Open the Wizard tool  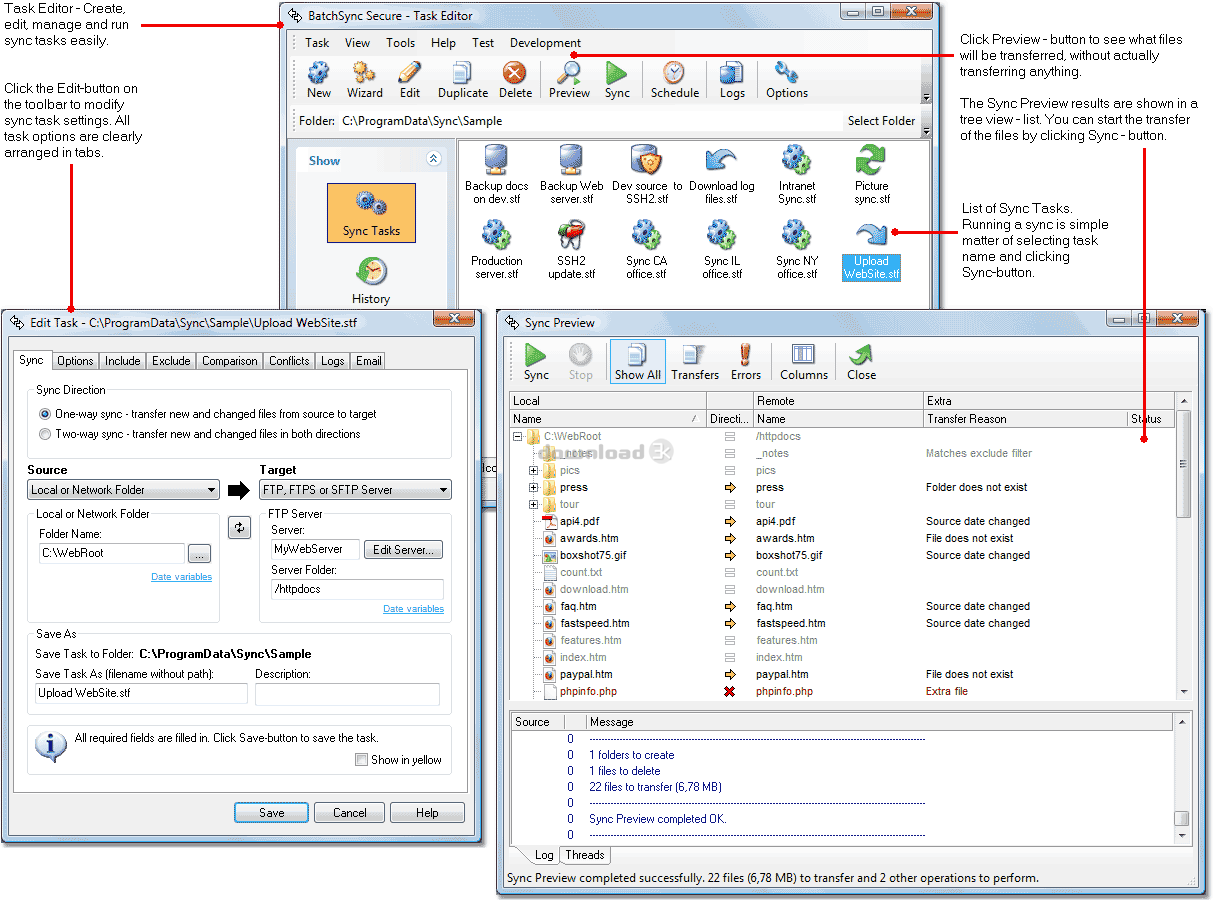[364, 80]
